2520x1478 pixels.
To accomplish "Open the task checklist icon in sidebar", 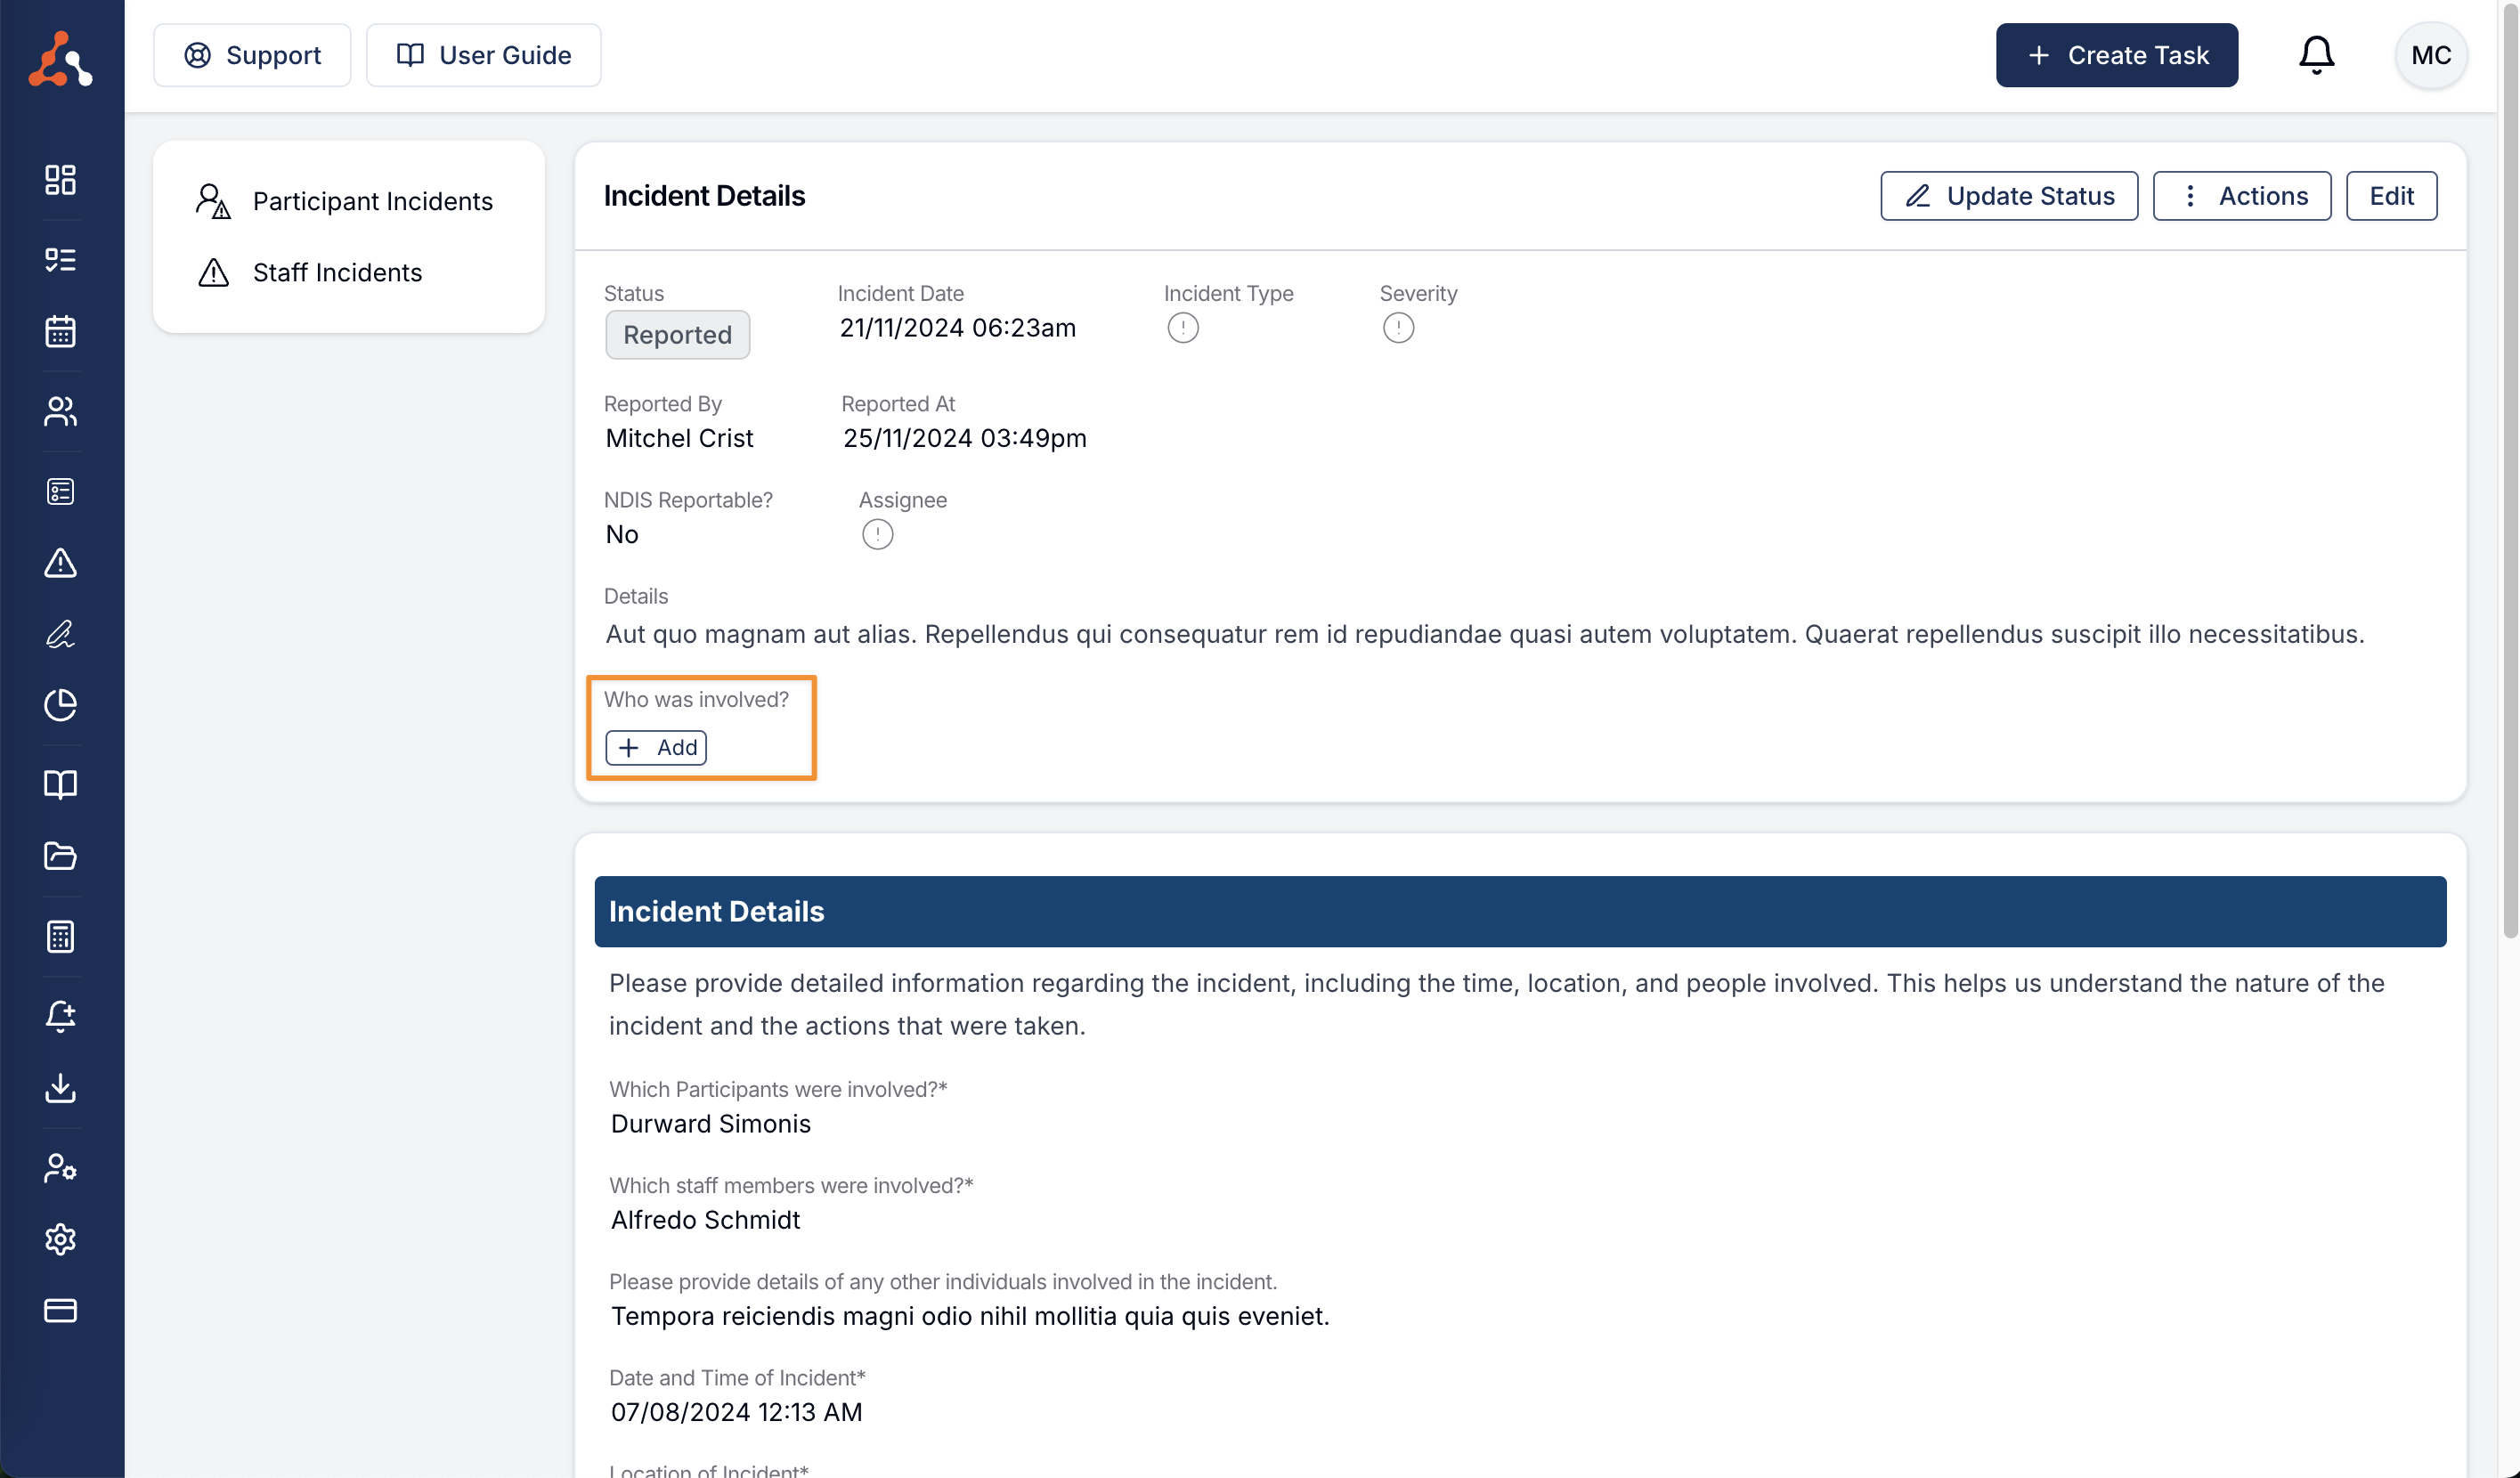I will [60, 260].
